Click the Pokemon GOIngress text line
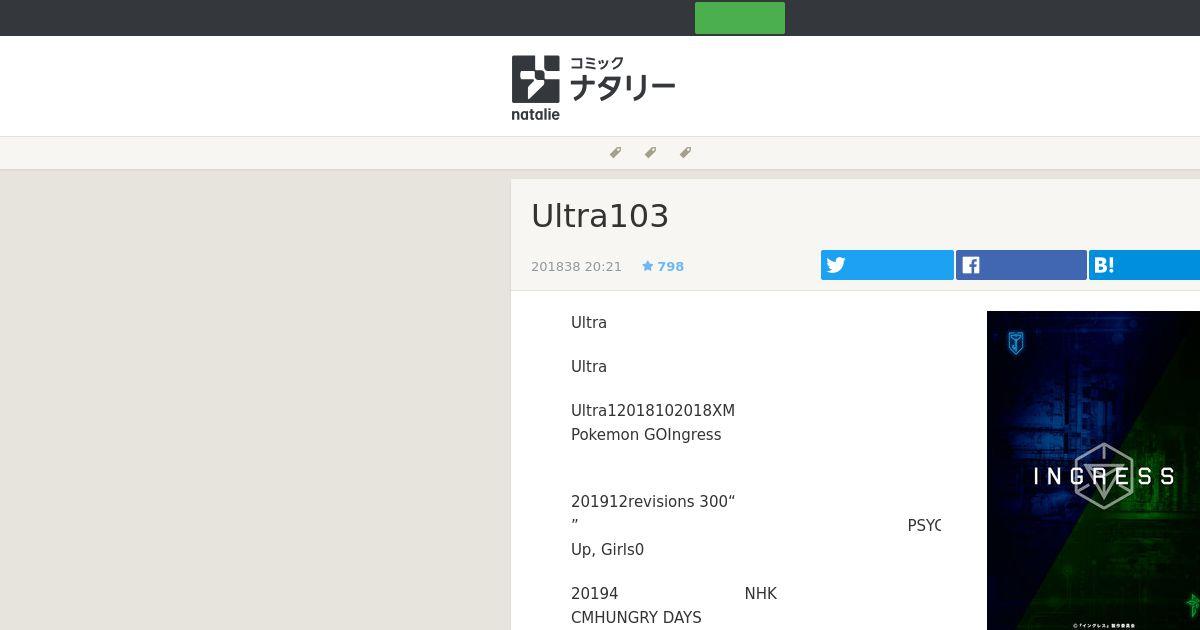Viewport: 1200px width, 630px height. (x=646, y=435)
